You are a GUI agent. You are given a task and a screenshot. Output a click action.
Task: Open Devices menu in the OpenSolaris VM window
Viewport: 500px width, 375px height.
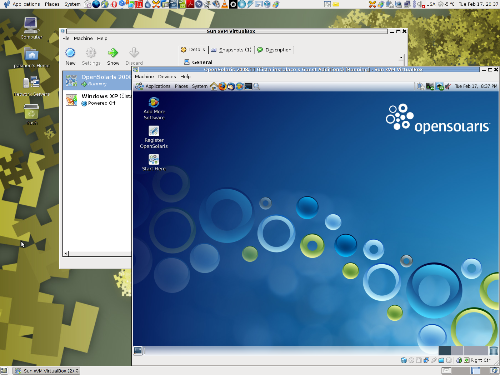coord(167,77)
